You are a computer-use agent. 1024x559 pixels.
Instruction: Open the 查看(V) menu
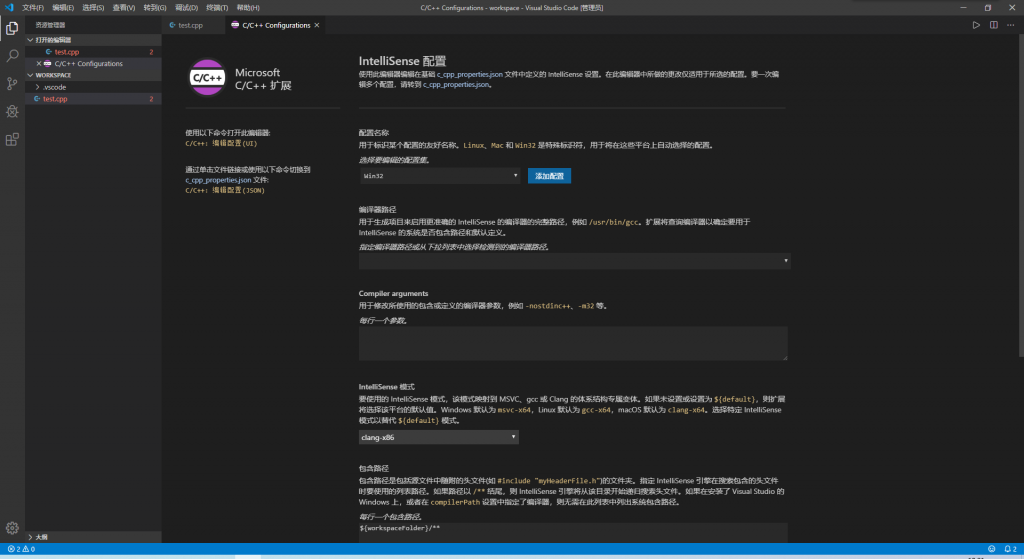pyautogui.click(x=123, y=8)
